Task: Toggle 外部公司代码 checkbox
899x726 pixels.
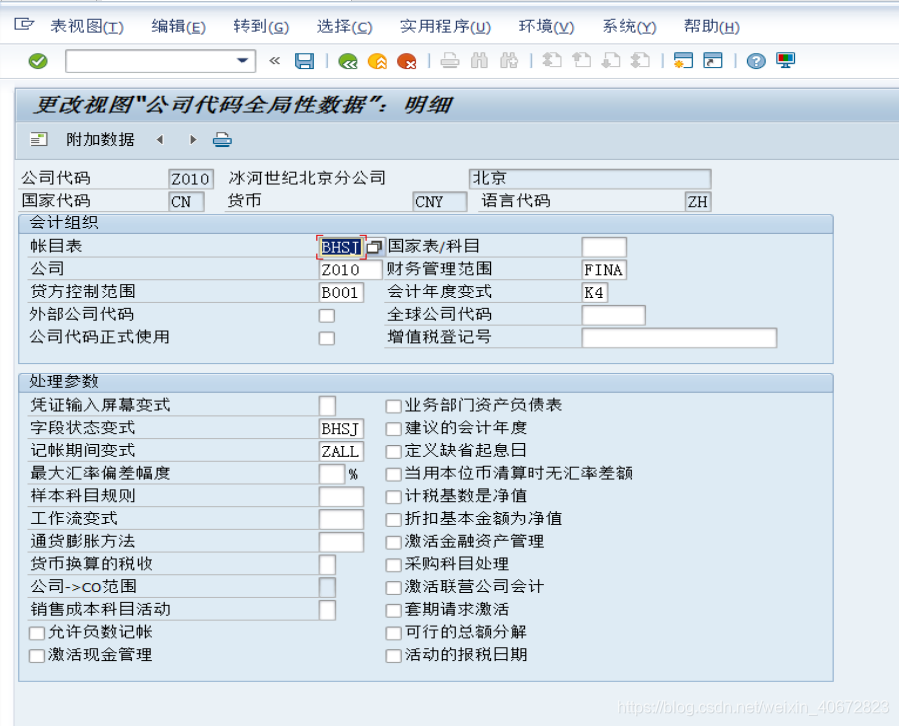Action: 327,315
